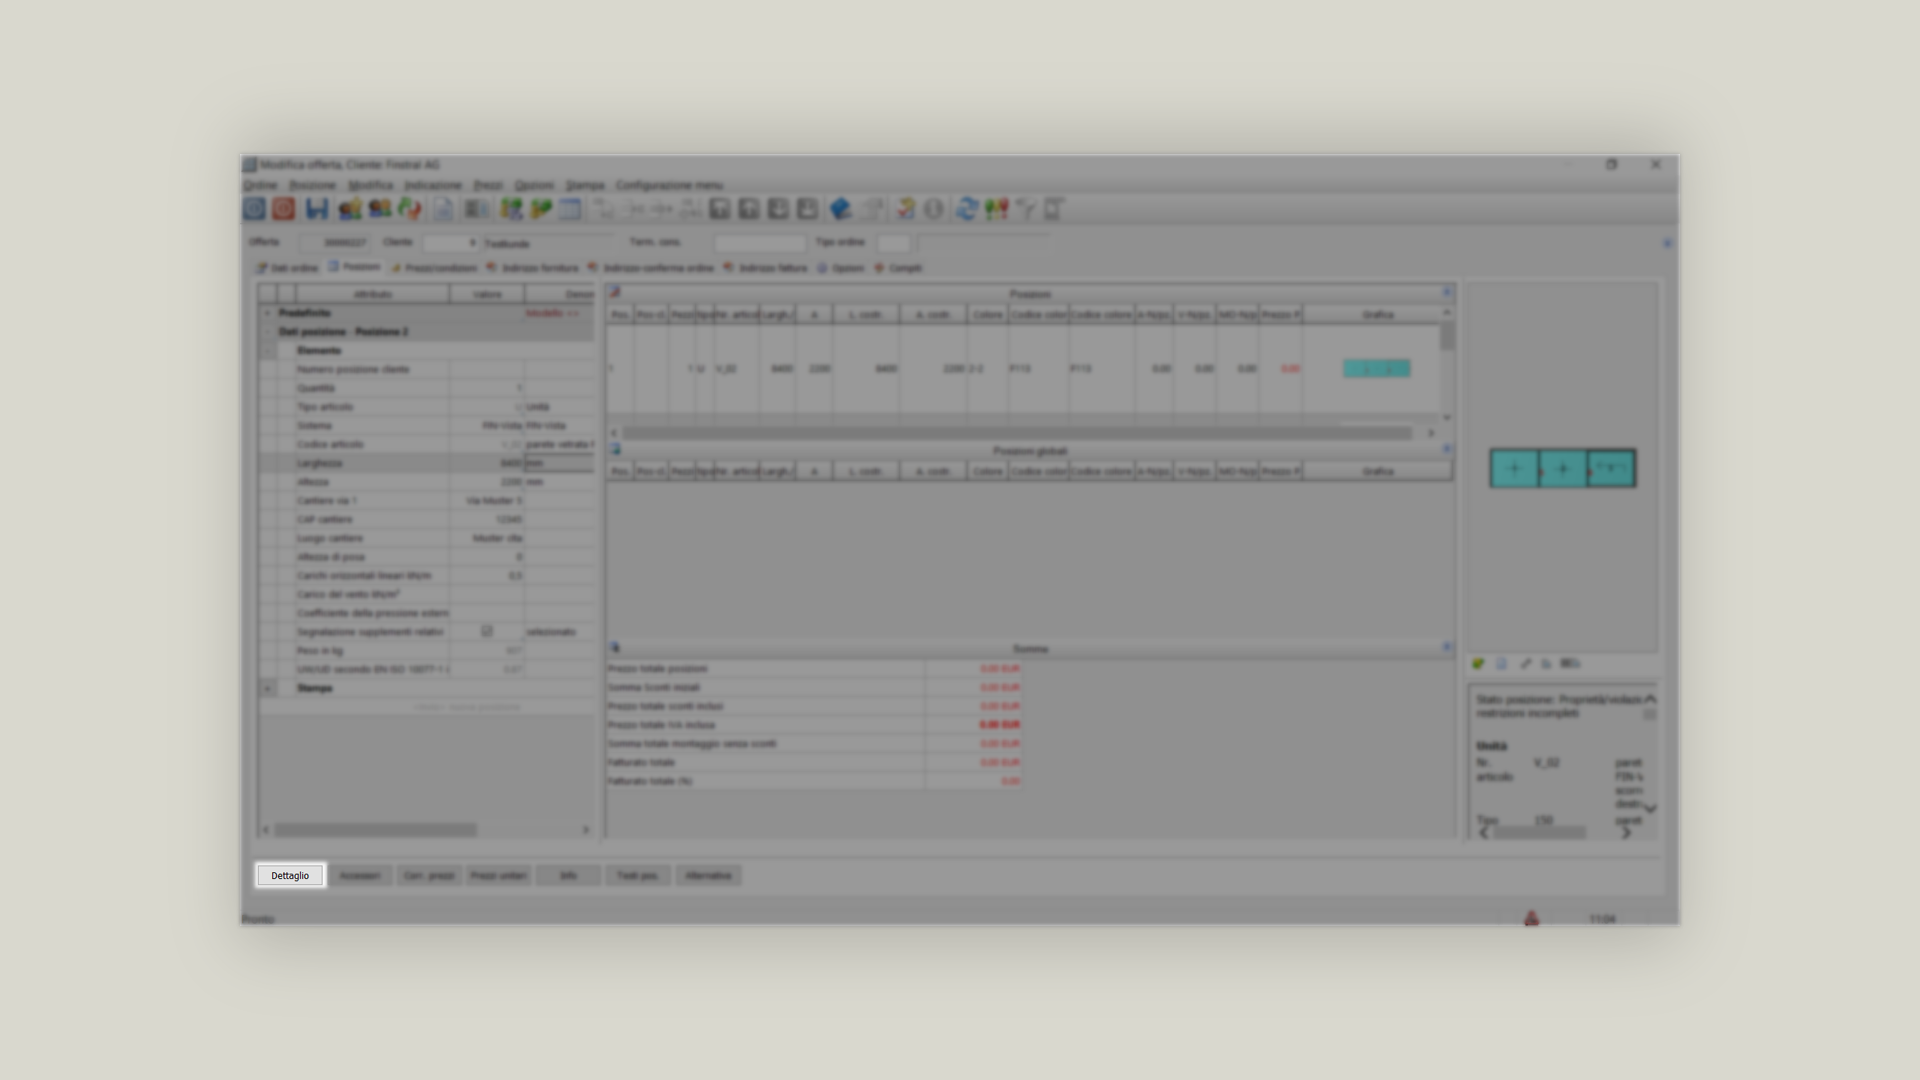Click the Alternativa button
Screen dimensions: 1920x1080
coord(708,876)
